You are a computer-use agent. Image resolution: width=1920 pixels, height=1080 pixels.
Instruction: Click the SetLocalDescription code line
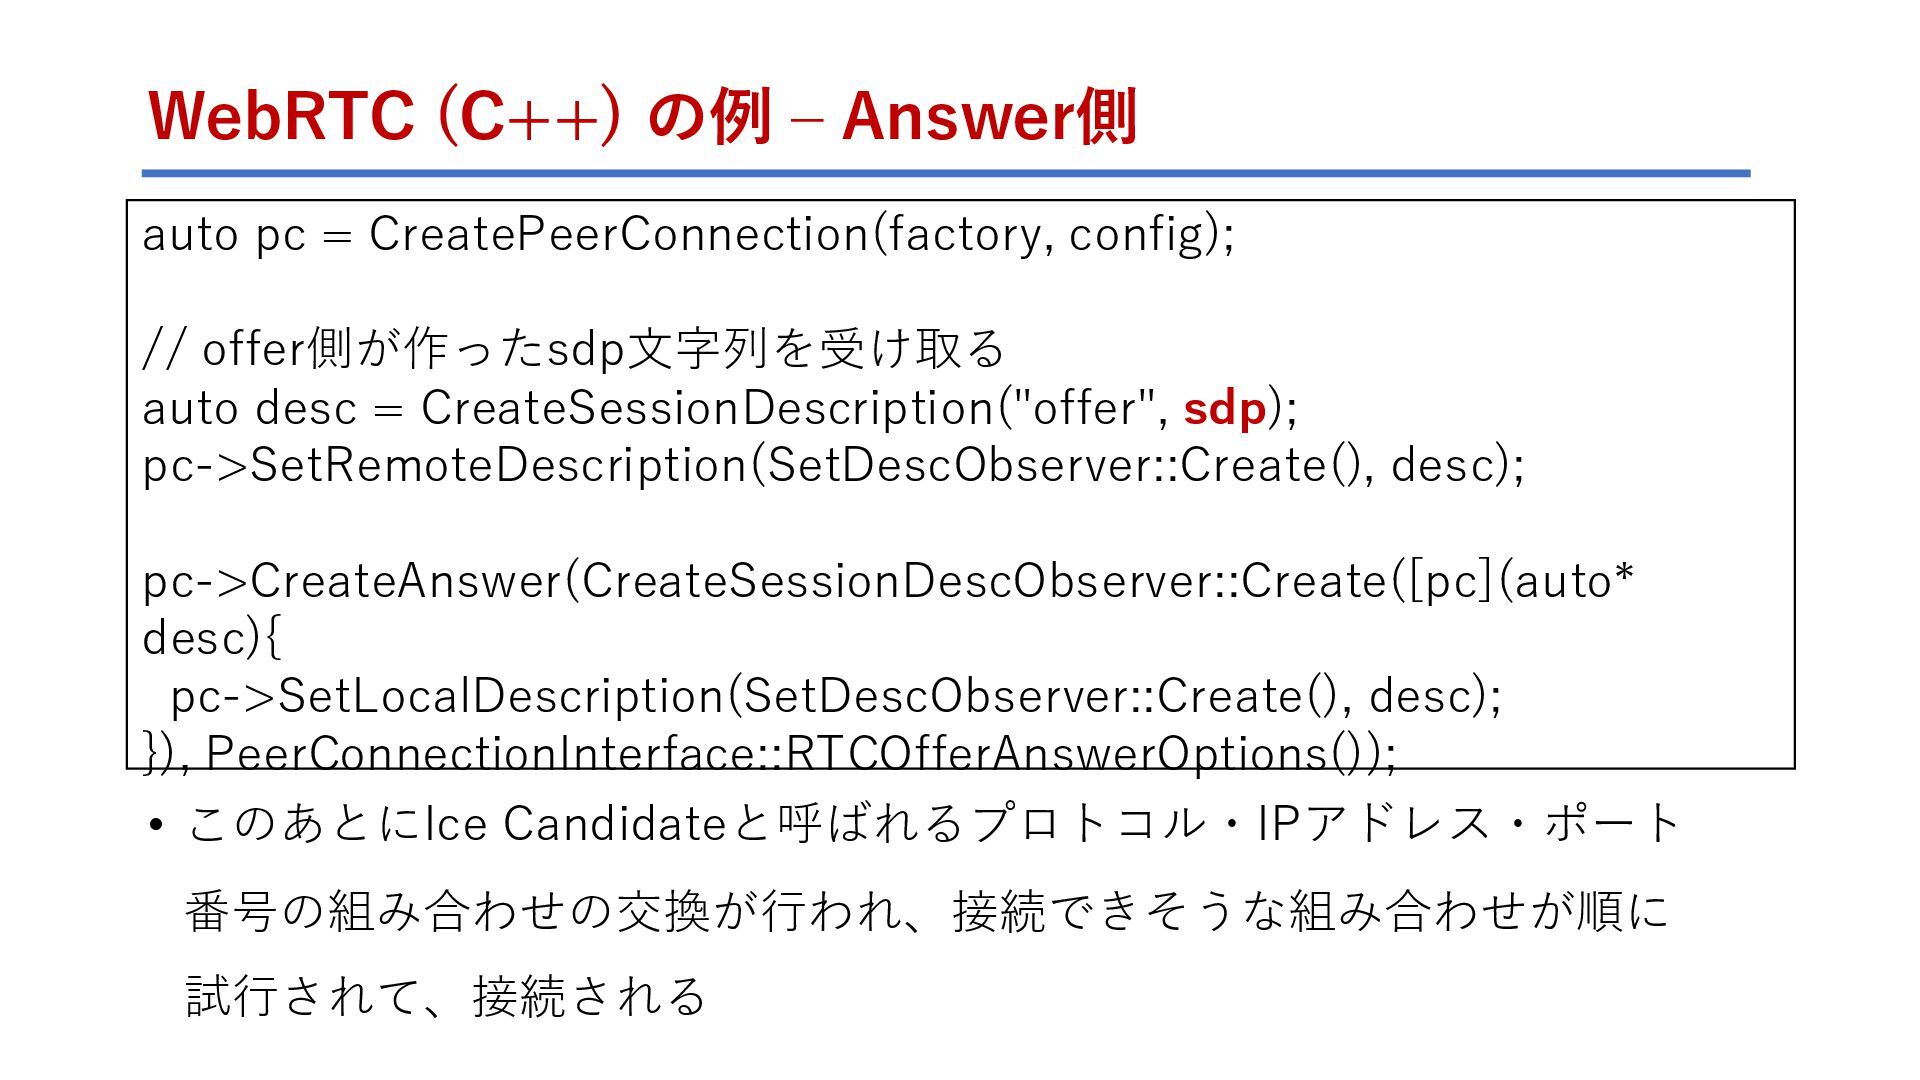[836, 697]
